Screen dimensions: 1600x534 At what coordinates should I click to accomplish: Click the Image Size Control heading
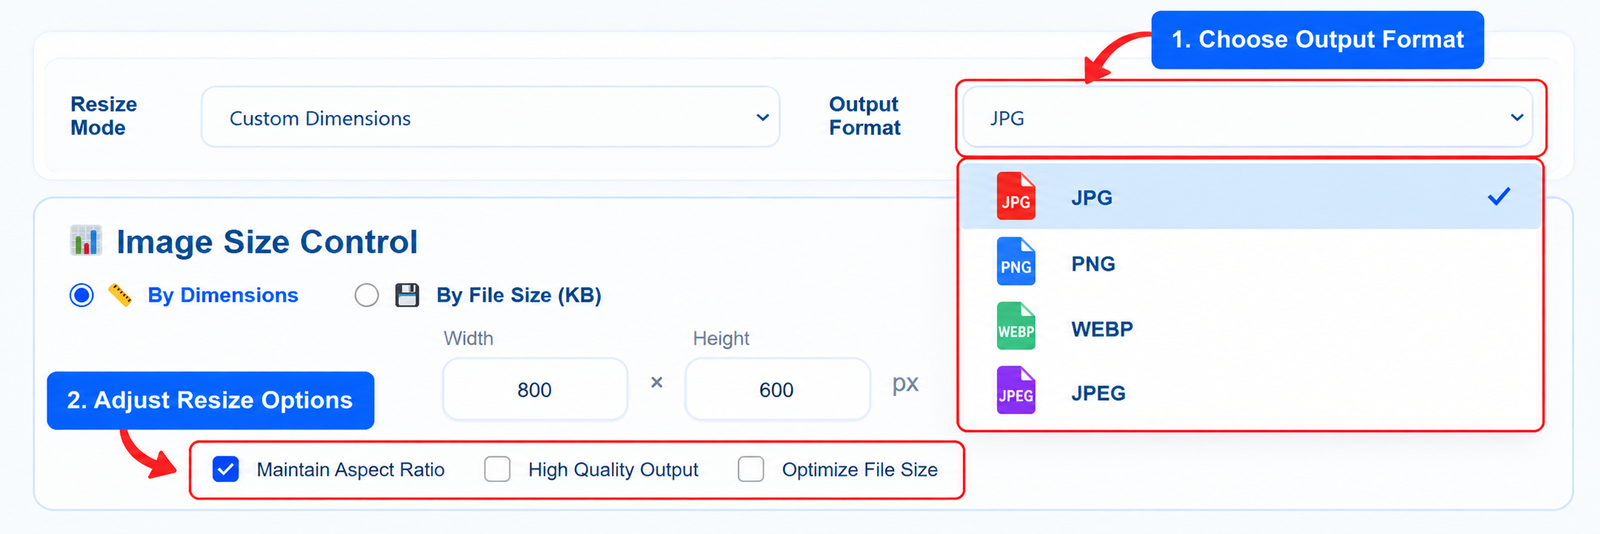267,242
